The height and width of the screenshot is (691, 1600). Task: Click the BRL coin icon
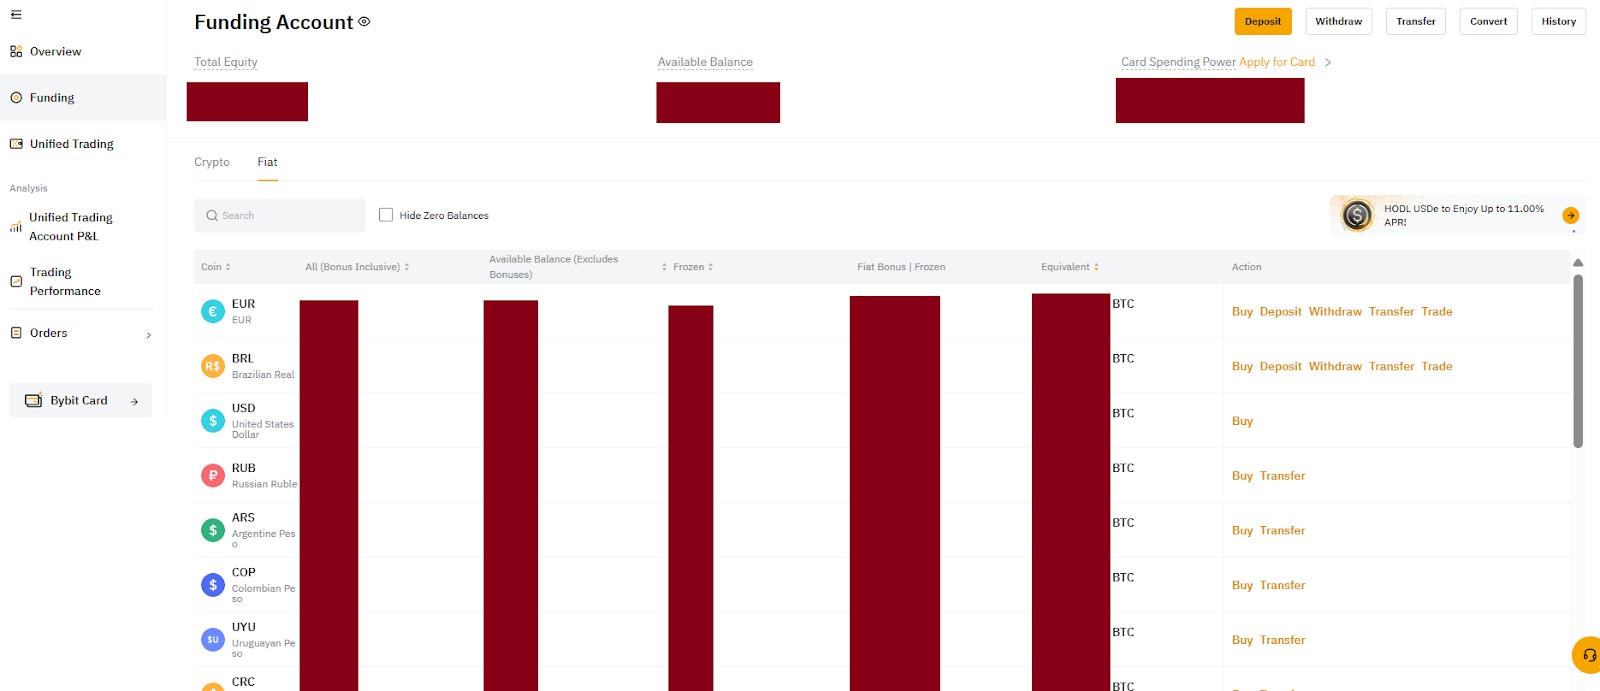(x=213, y=366)
